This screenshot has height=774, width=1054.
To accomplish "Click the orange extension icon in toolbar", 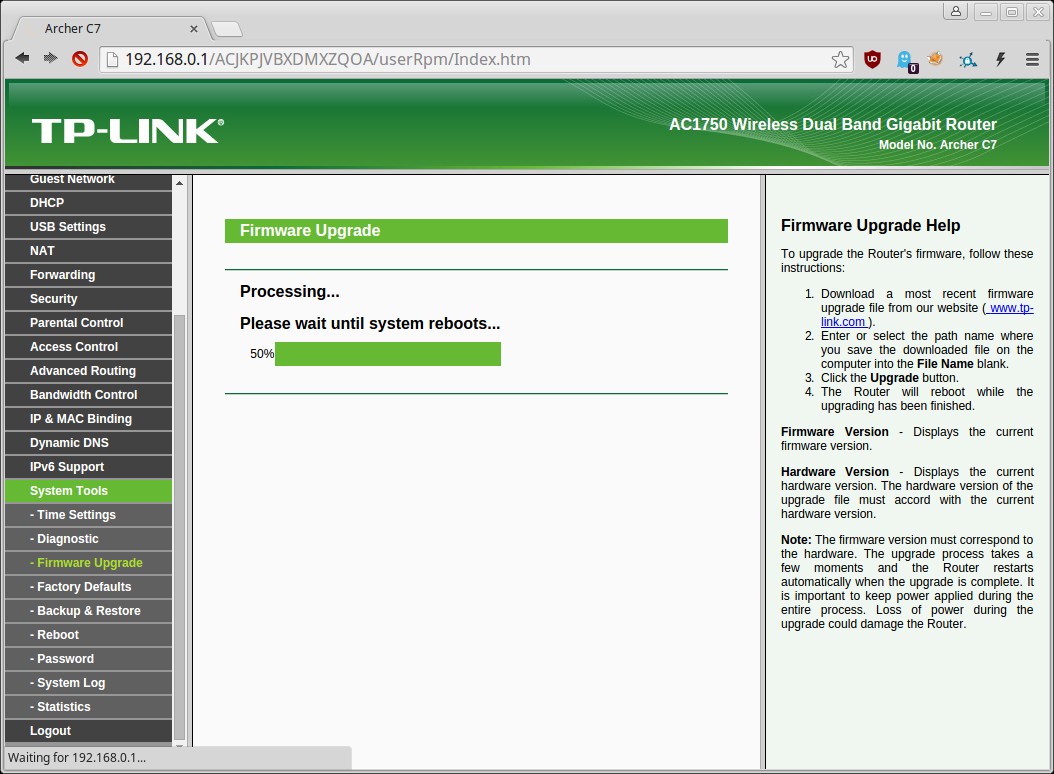I will point(935,59).
